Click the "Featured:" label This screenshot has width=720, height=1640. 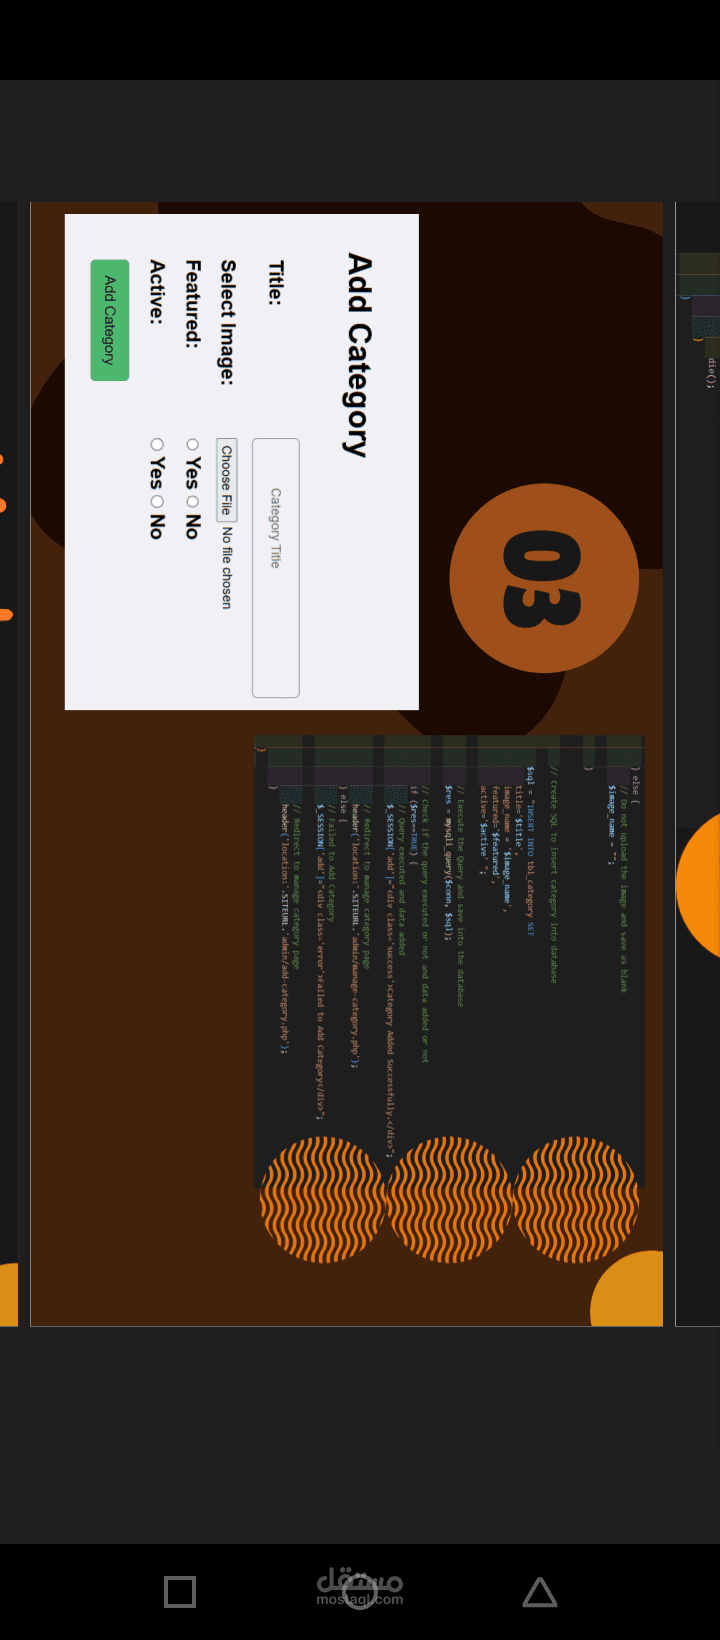[193, 303]
